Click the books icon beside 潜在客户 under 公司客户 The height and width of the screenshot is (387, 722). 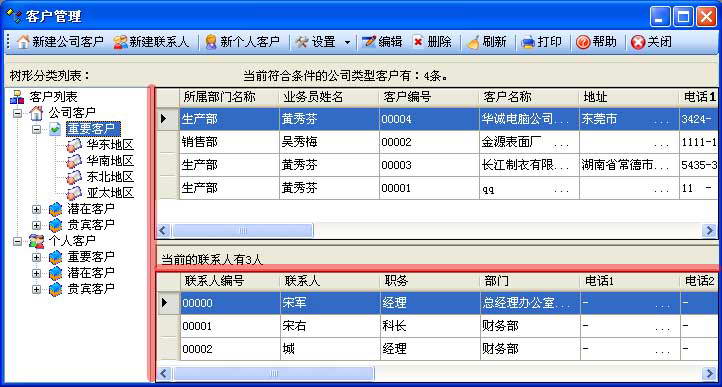pyautogui.click(x=55, y=209)
